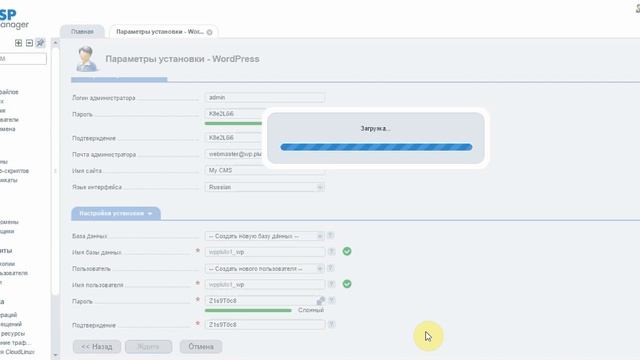
Task: Open help icon next to Имя базы данных field
Action: click(331, 252)
